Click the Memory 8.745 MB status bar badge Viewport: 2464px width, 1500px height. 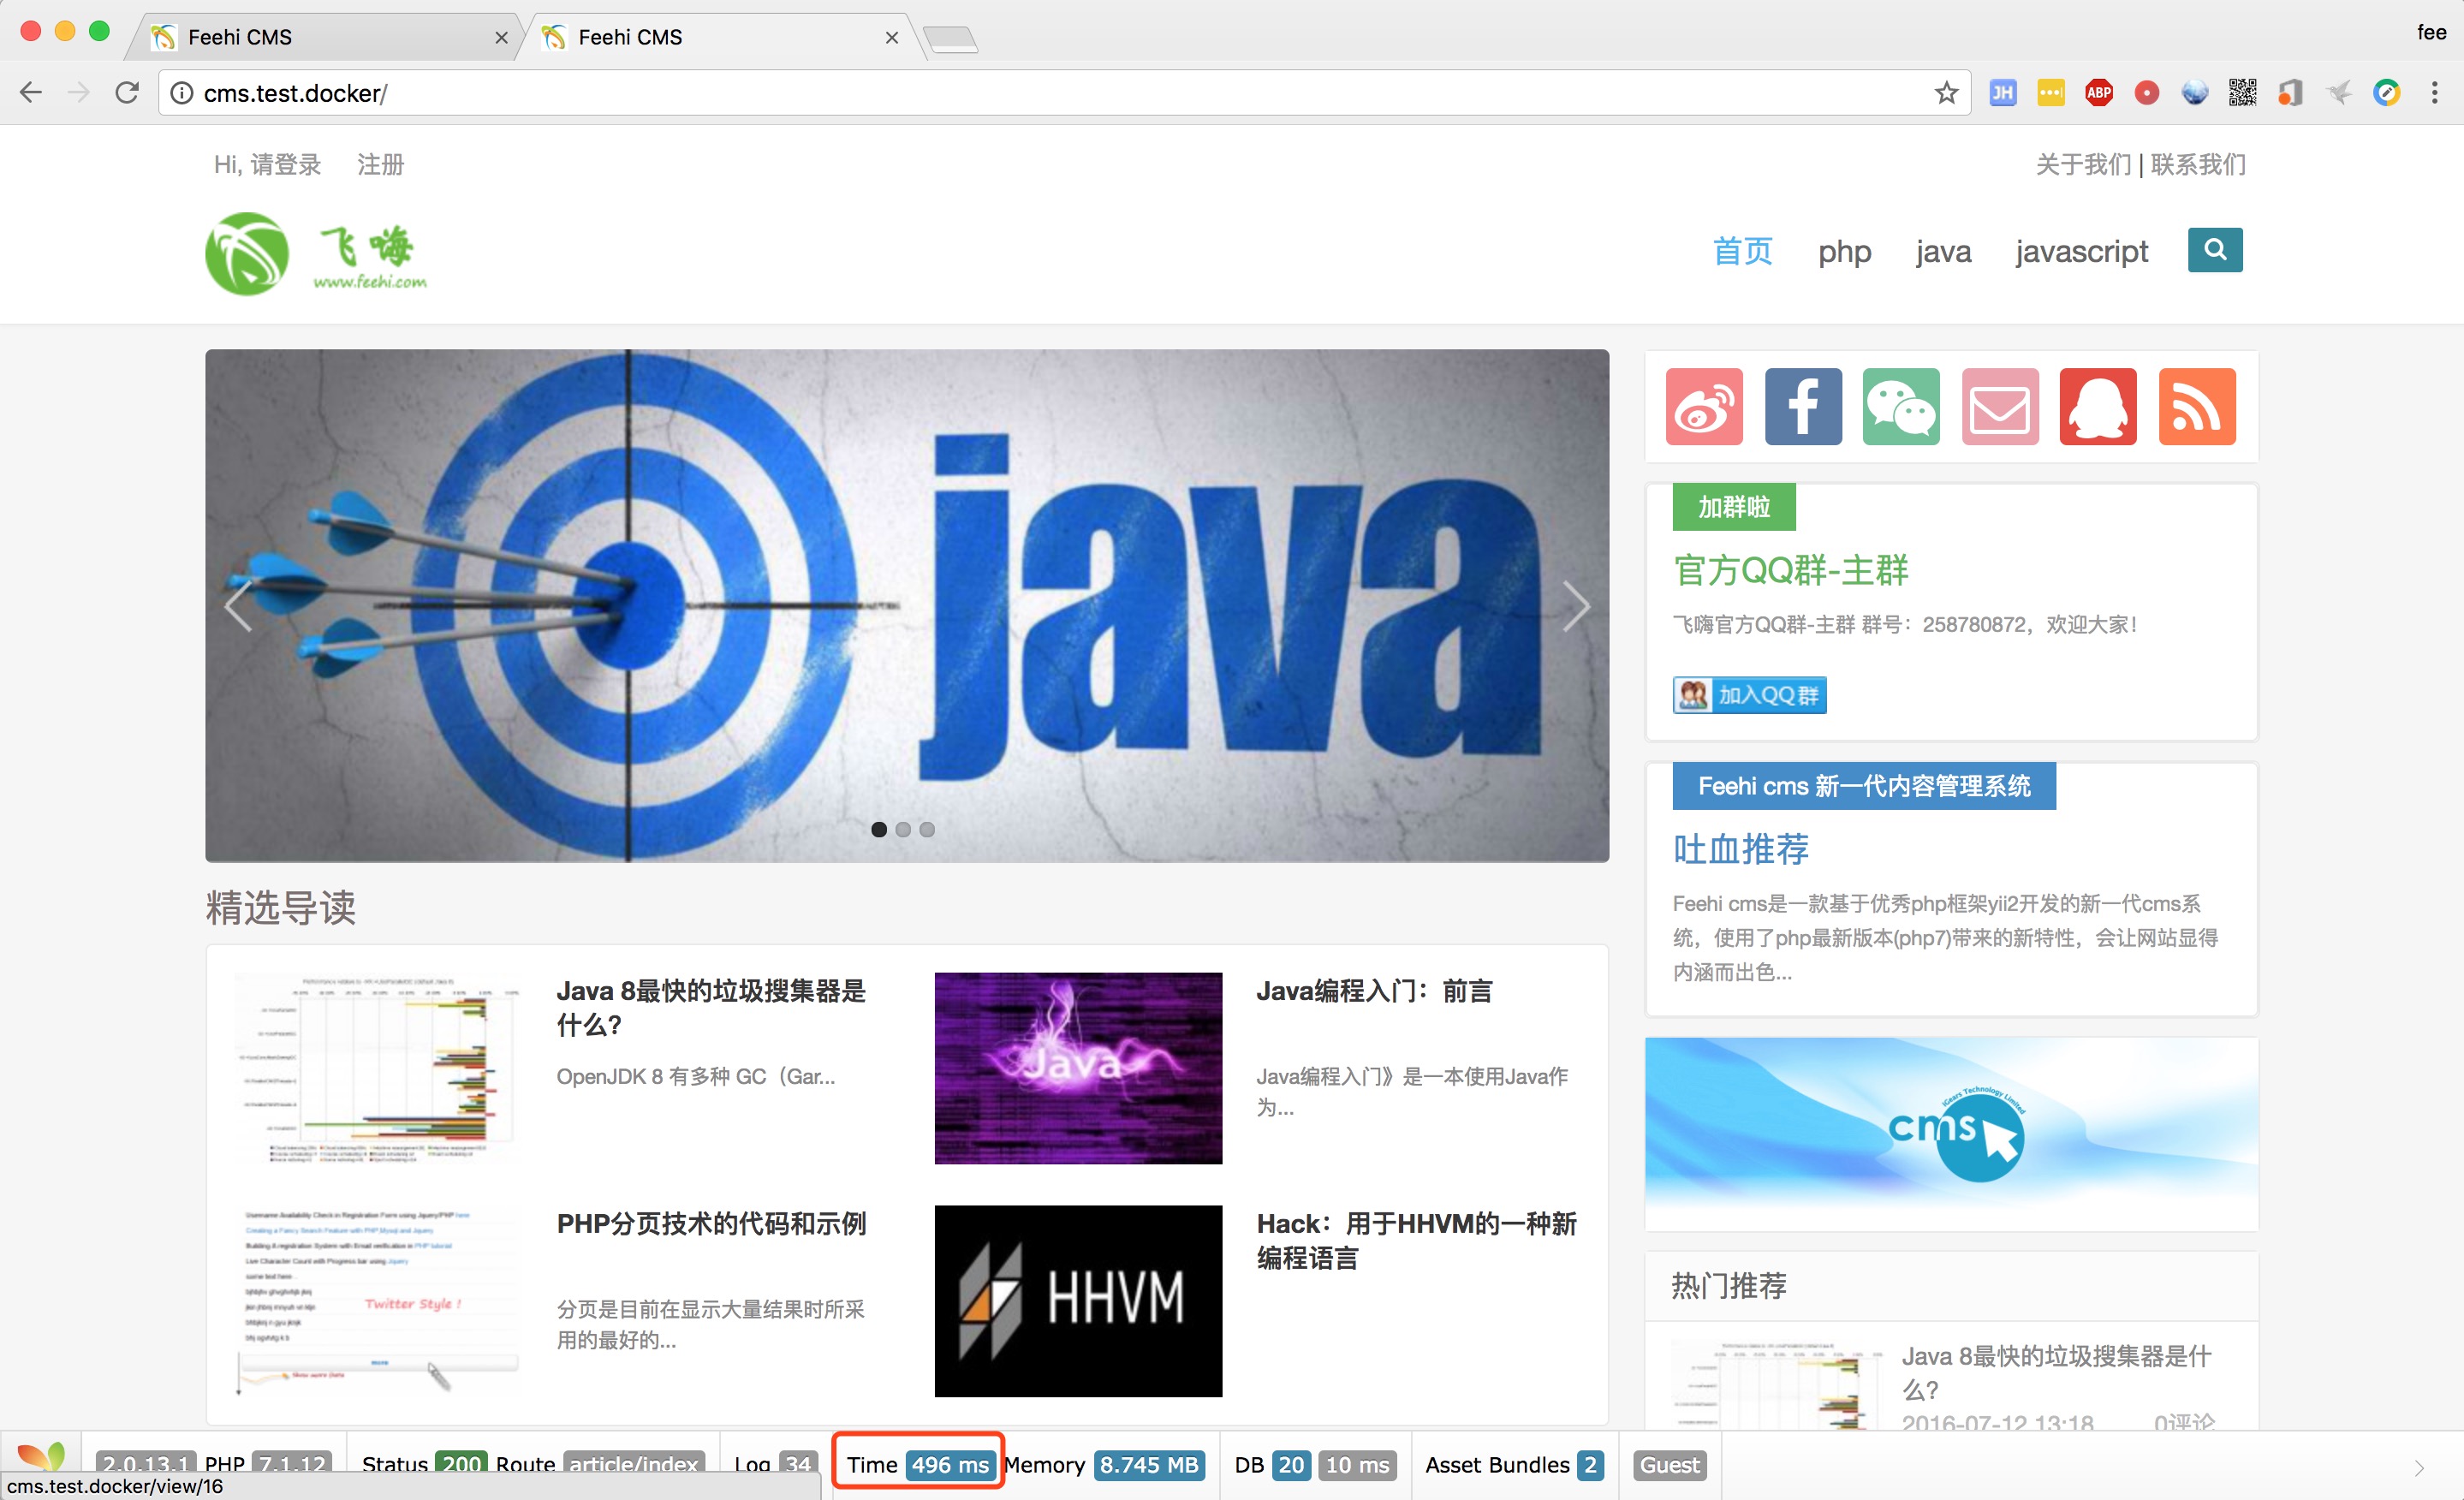click(x=1146, y=1465)
